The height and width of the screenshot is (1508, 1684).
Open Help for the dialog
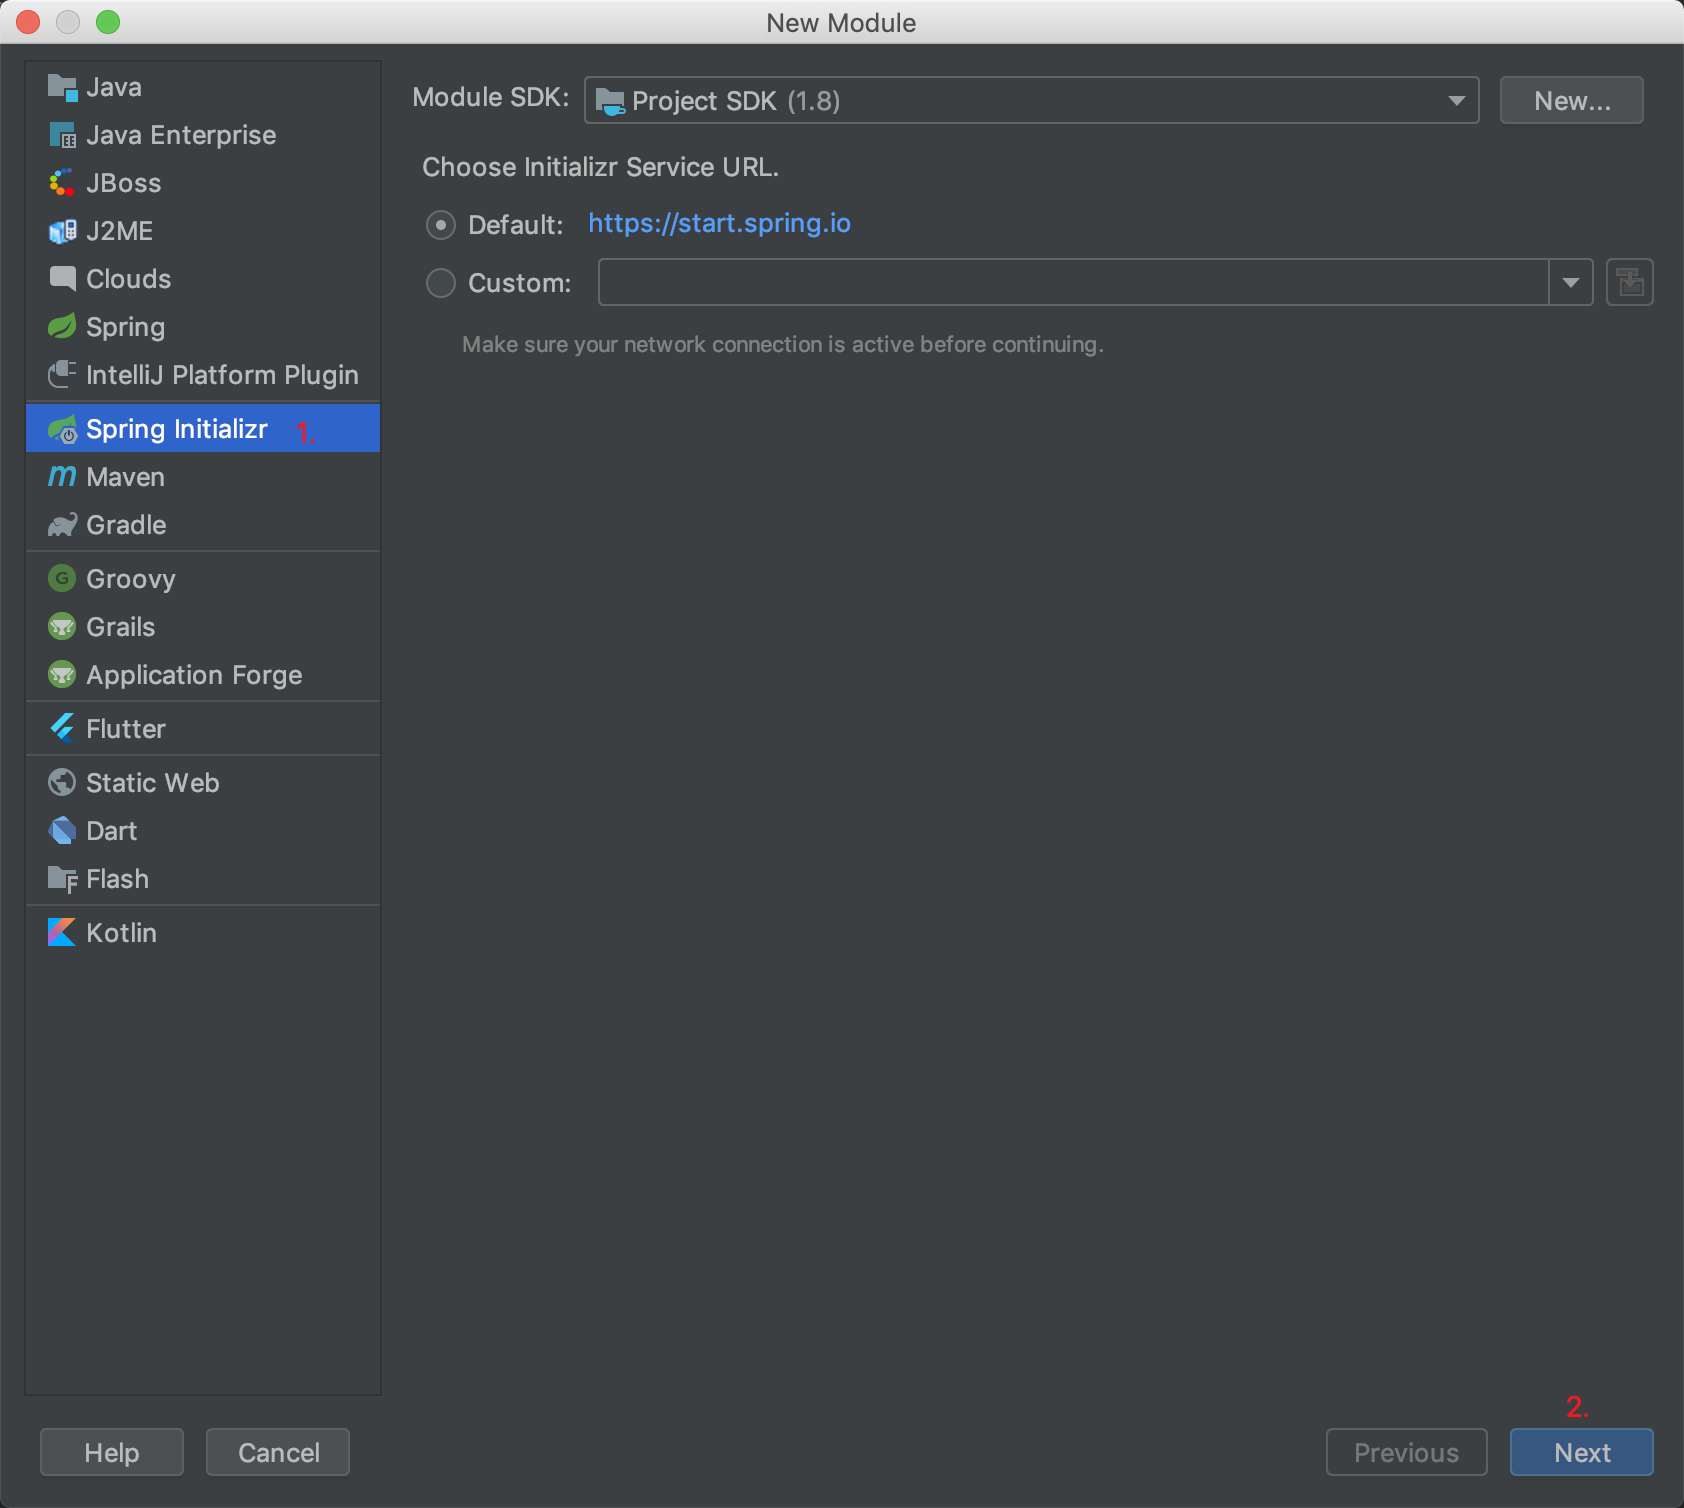tap(112, 1452)
